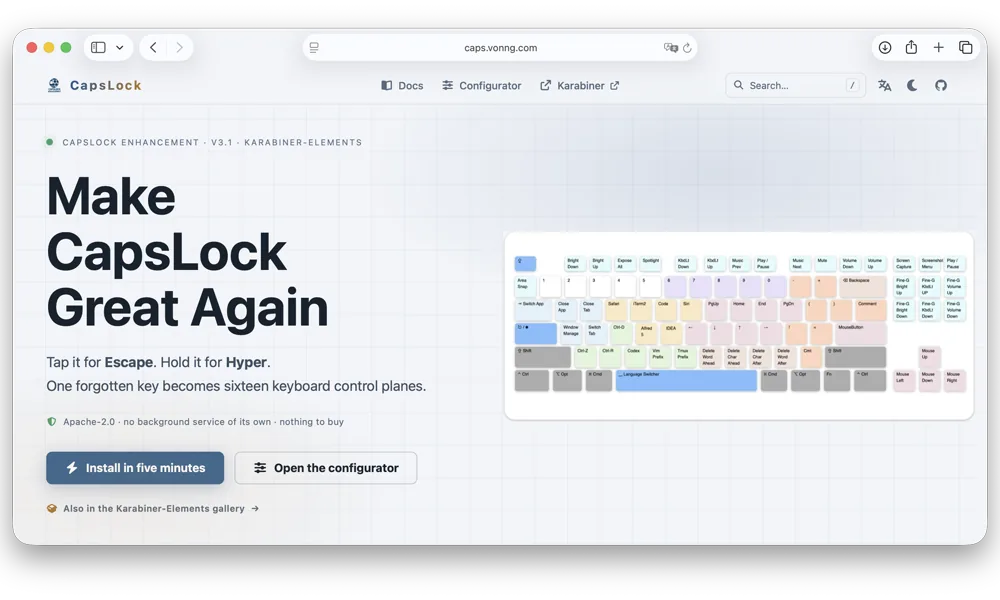Click the Screen Capture key

[x=904, y=263]
